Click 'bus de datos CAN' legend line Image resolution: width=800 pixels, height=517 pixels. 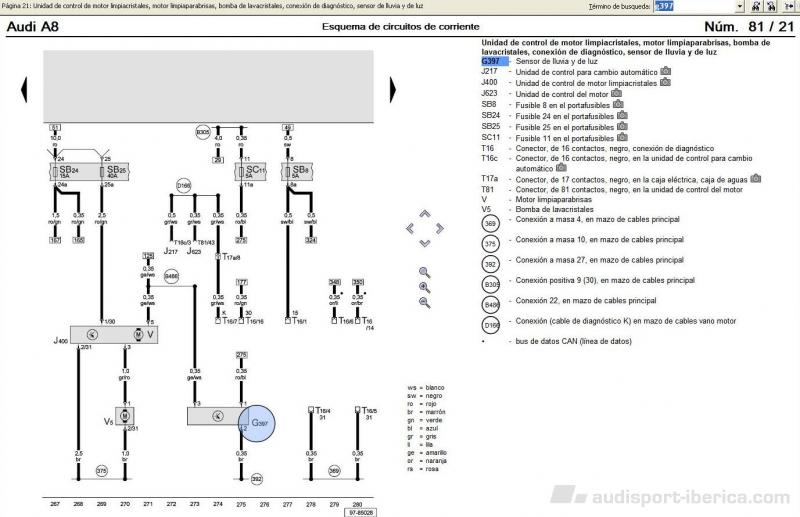click(573, 341)
